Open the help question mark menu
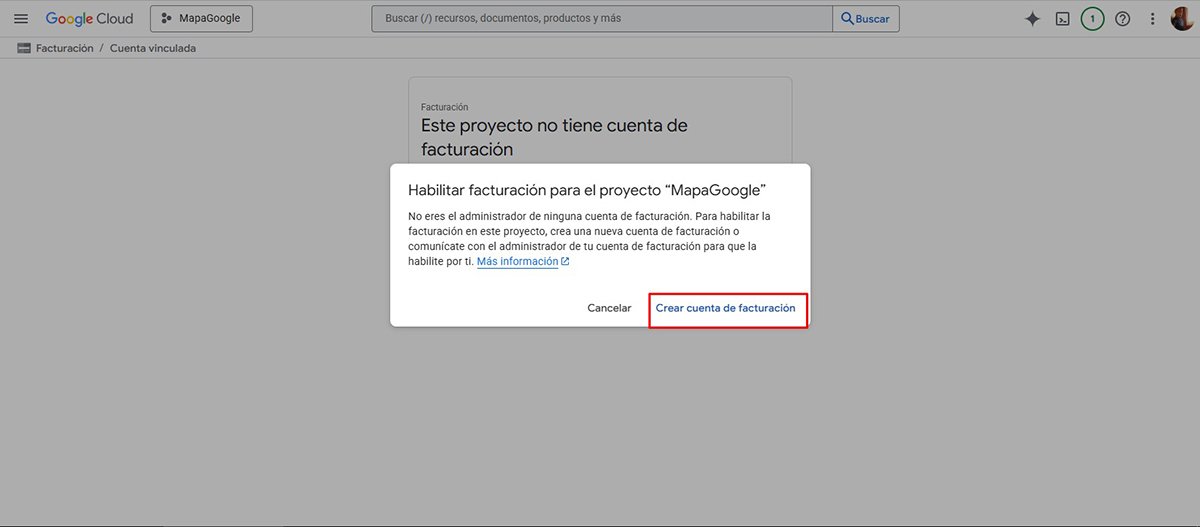The width and height of the screenshot is (1200, 527). coord(1122,19)
